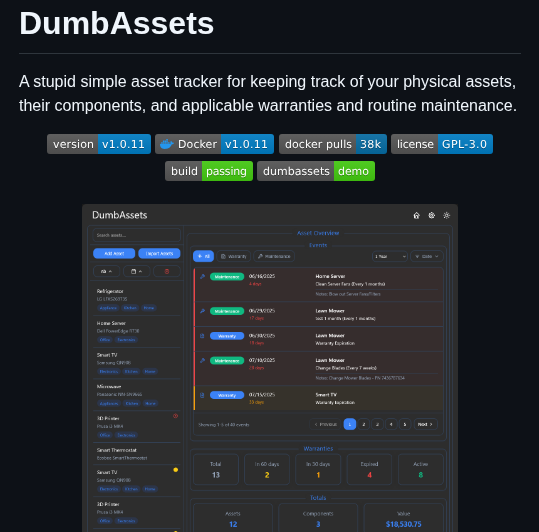Click the Warranty badge on the 07/15/2025 event
This screenshot has height=532, width=539.
tap(227, 395)
